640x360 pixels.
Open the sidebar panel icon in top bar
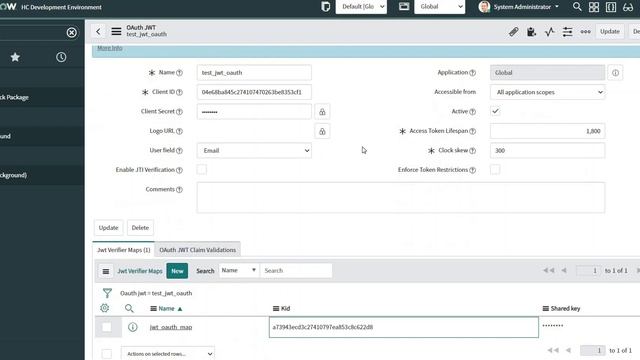[611, 7]
